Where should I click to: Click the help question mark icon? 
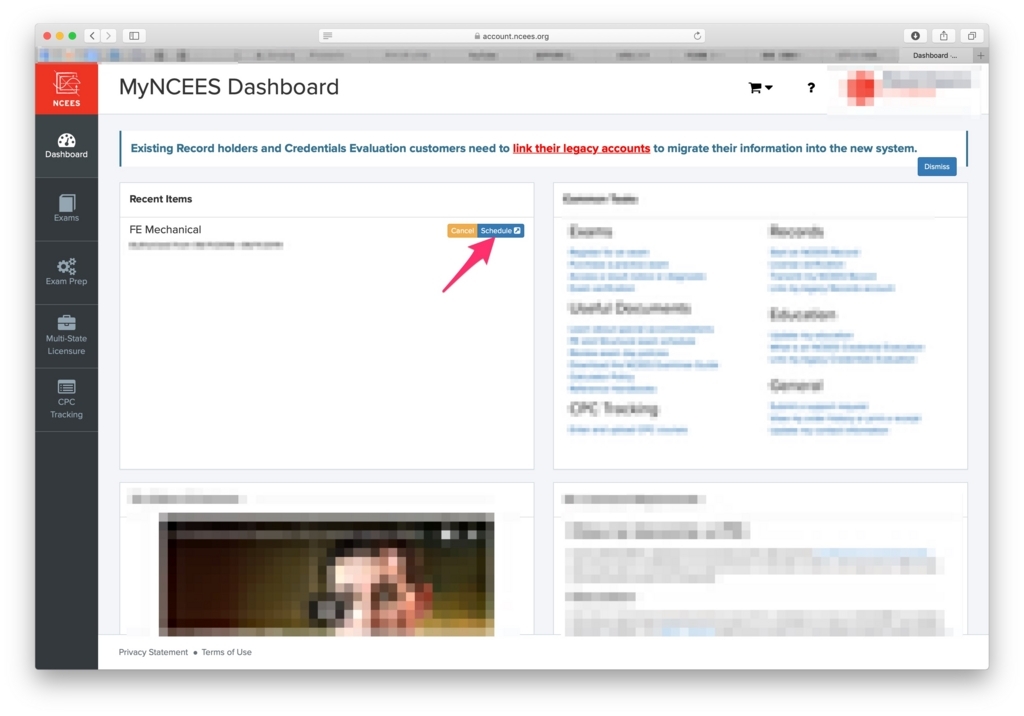coord(811,88)
